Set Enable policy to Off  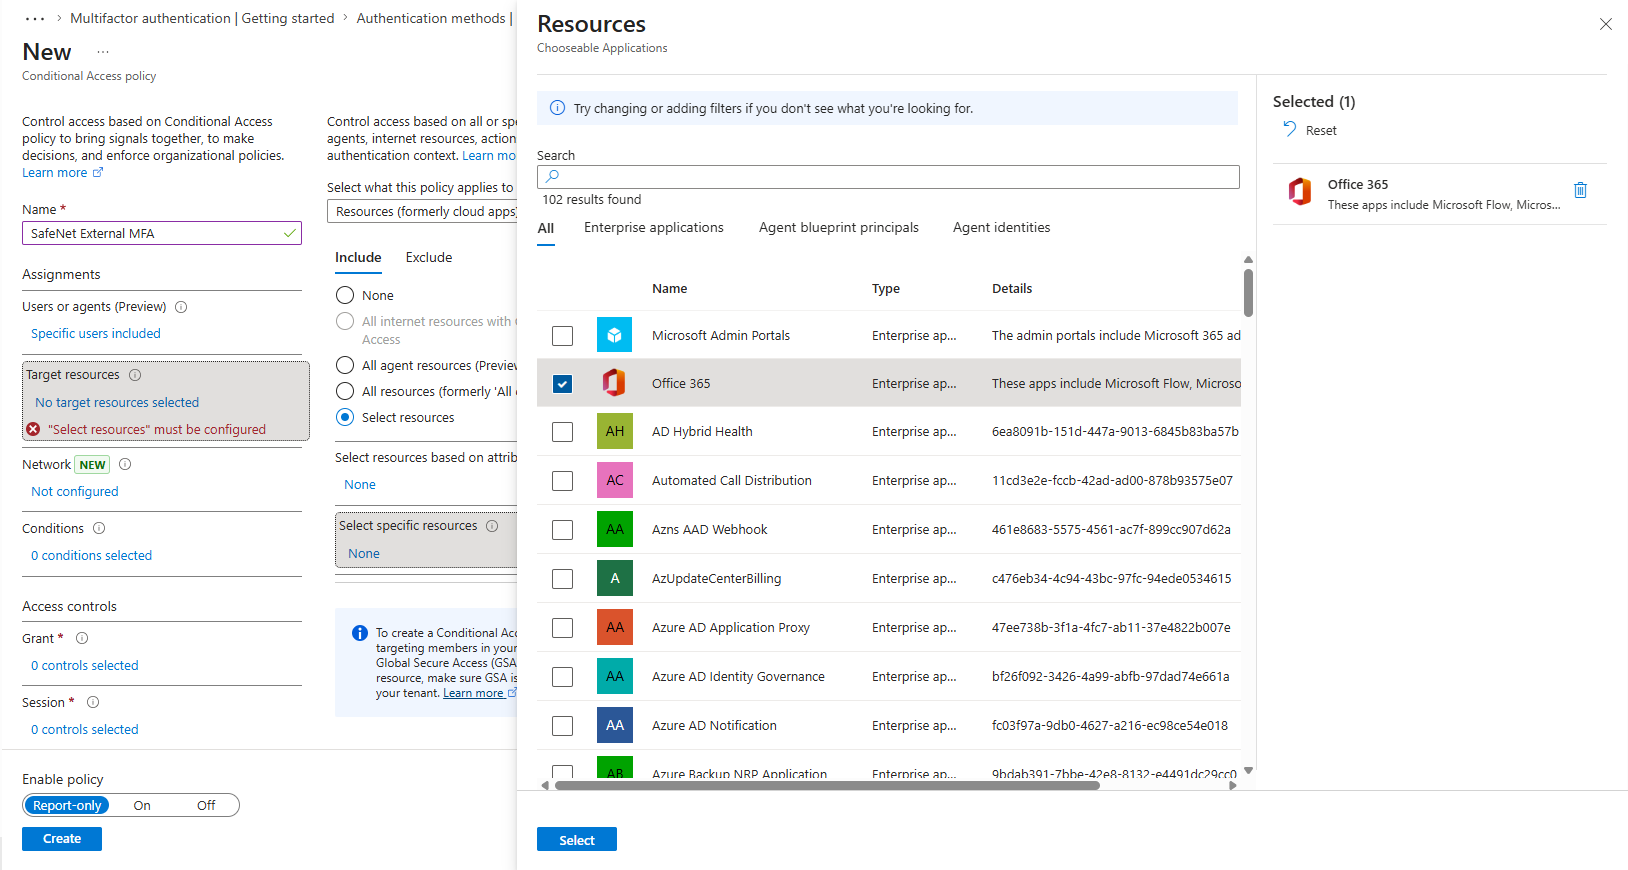point(206,806)
